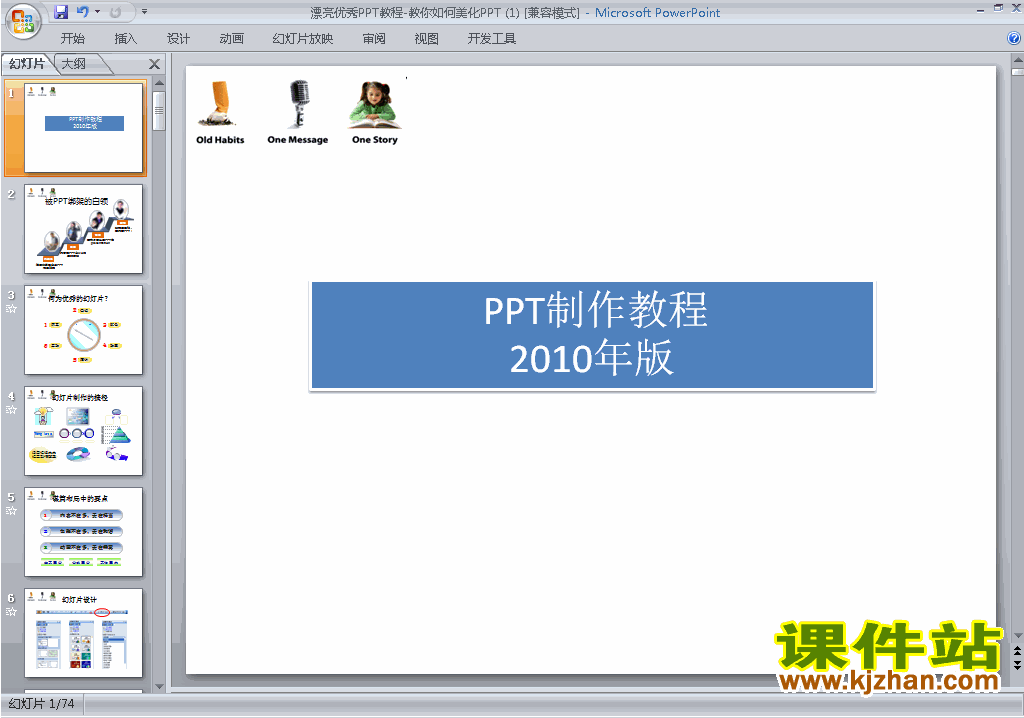Viewport: 1024px width, 718px height.
Task: Go to next slide double-arrow button
Action: 1017,665
